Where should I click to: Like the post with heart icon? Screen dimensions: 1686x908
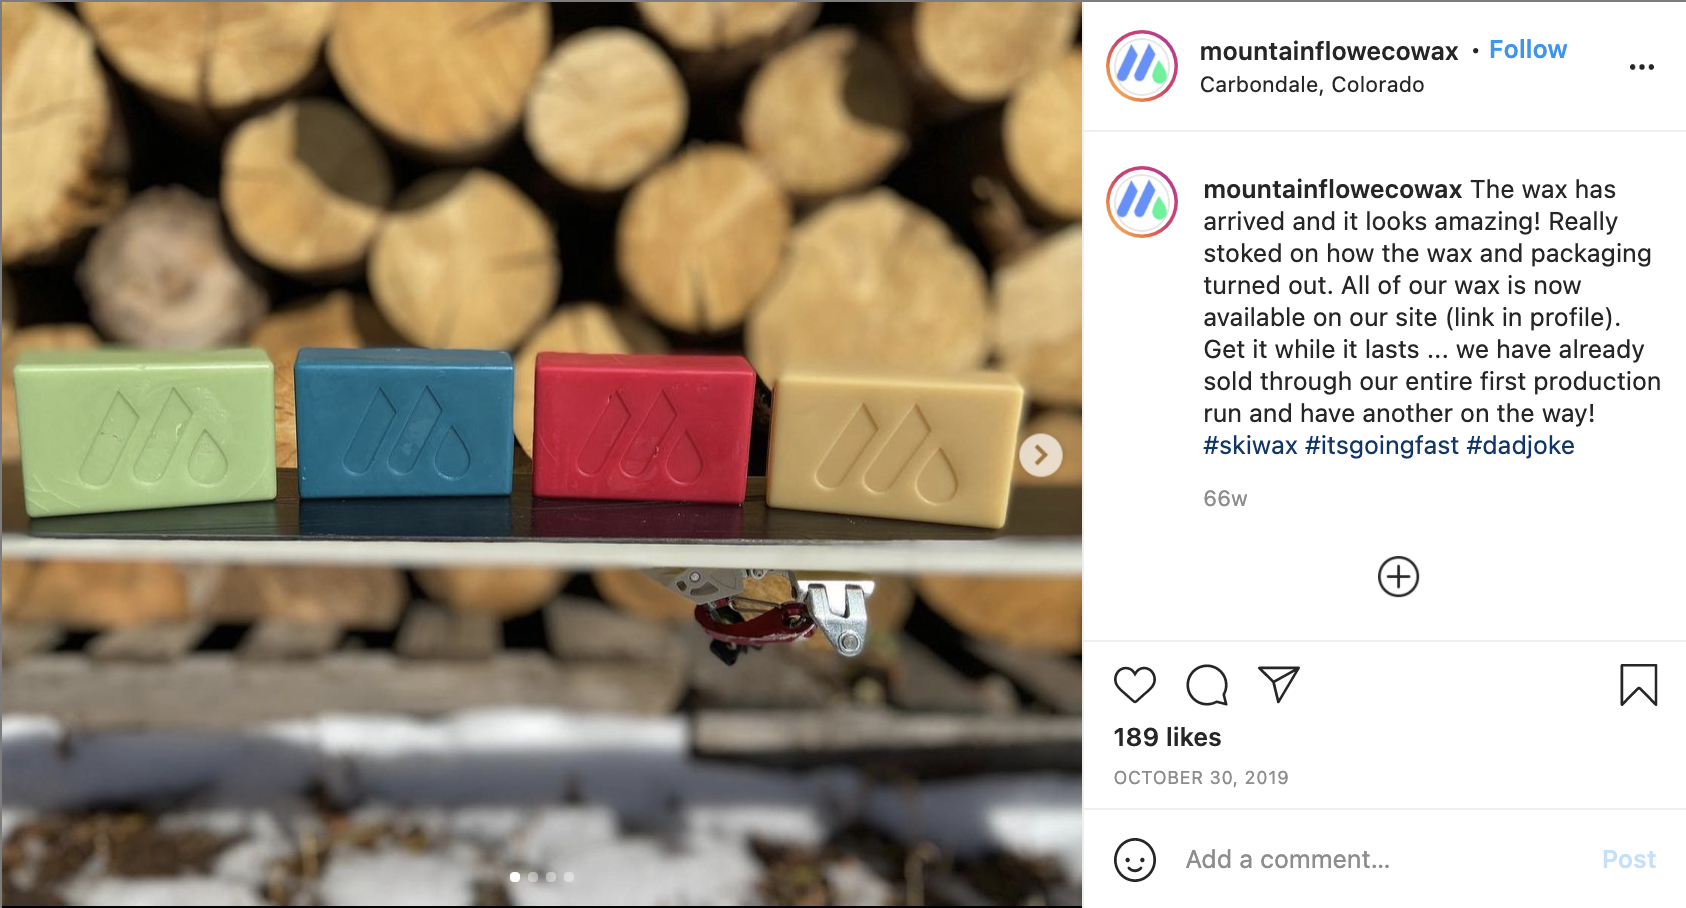coord(1135,685)
